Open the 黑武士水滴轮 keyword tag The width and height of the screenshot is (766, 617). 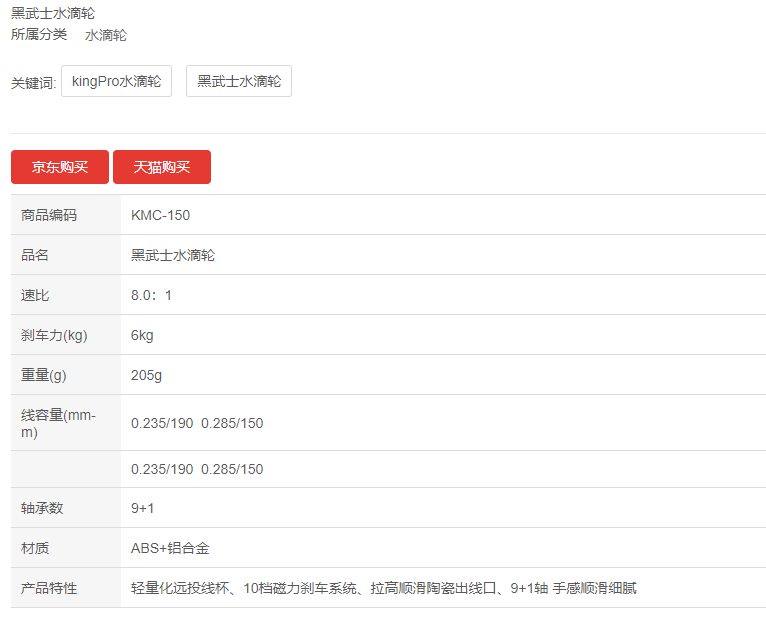tap(239, 81)
